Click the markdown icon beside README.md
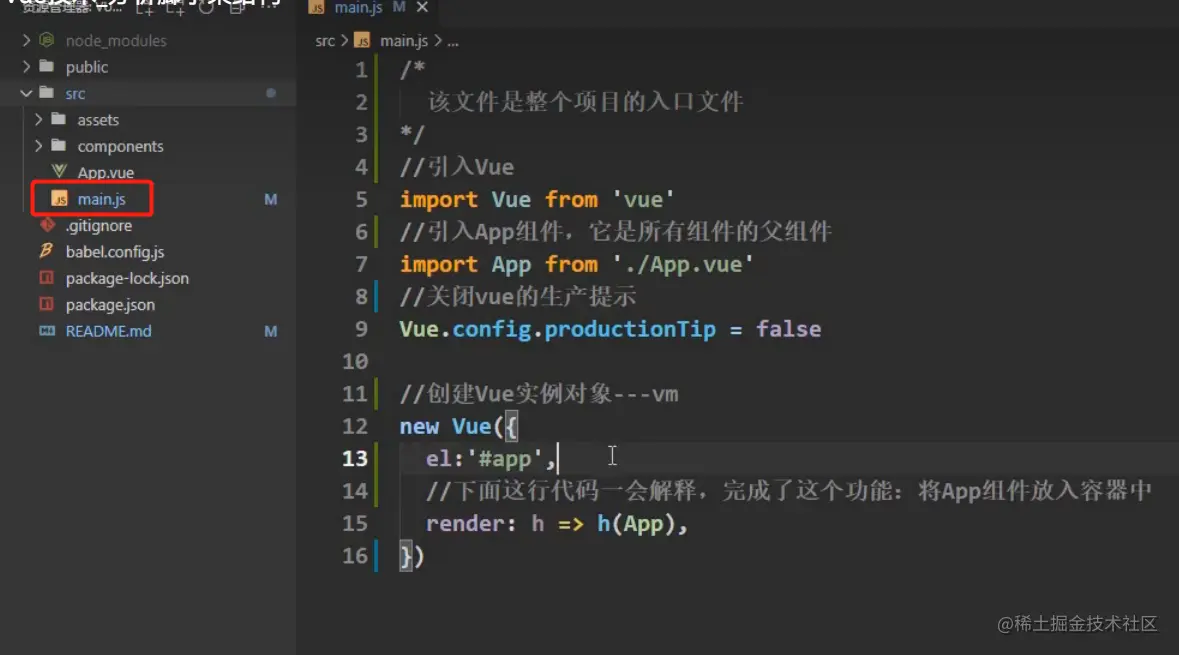This screenshot has width=1179, height=655. pyautogui.click(x=47, y=330)
